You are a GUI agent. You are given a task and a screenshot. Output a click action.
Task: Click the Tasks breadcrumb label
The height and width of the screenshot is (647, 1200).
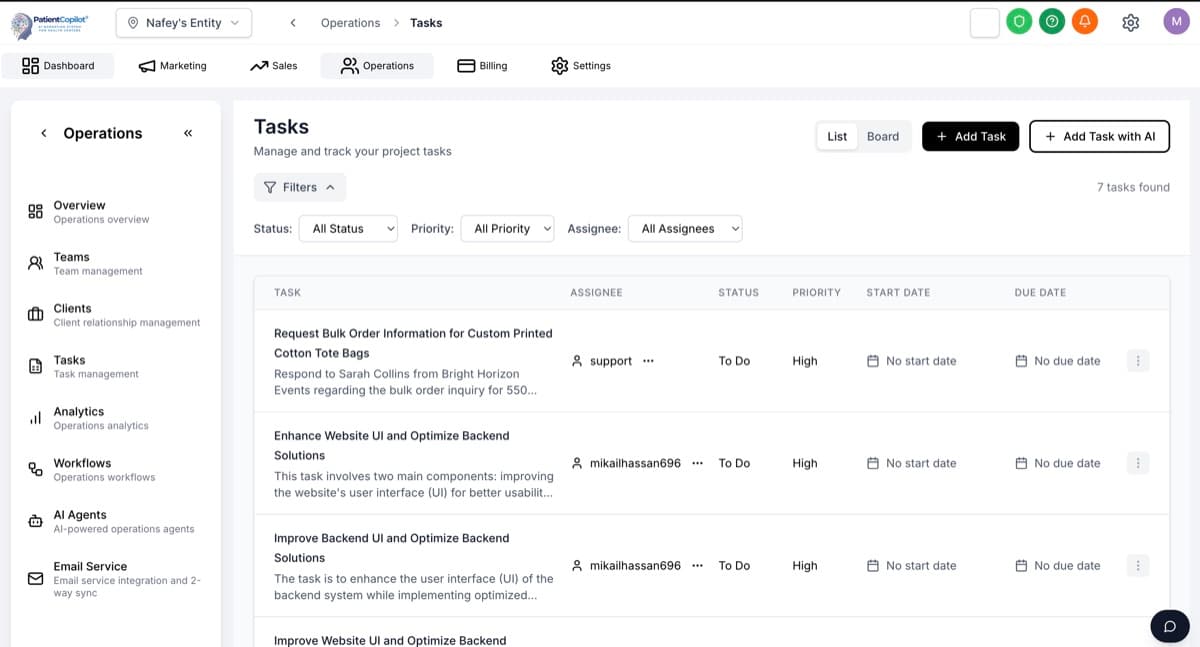click(426, 23)
